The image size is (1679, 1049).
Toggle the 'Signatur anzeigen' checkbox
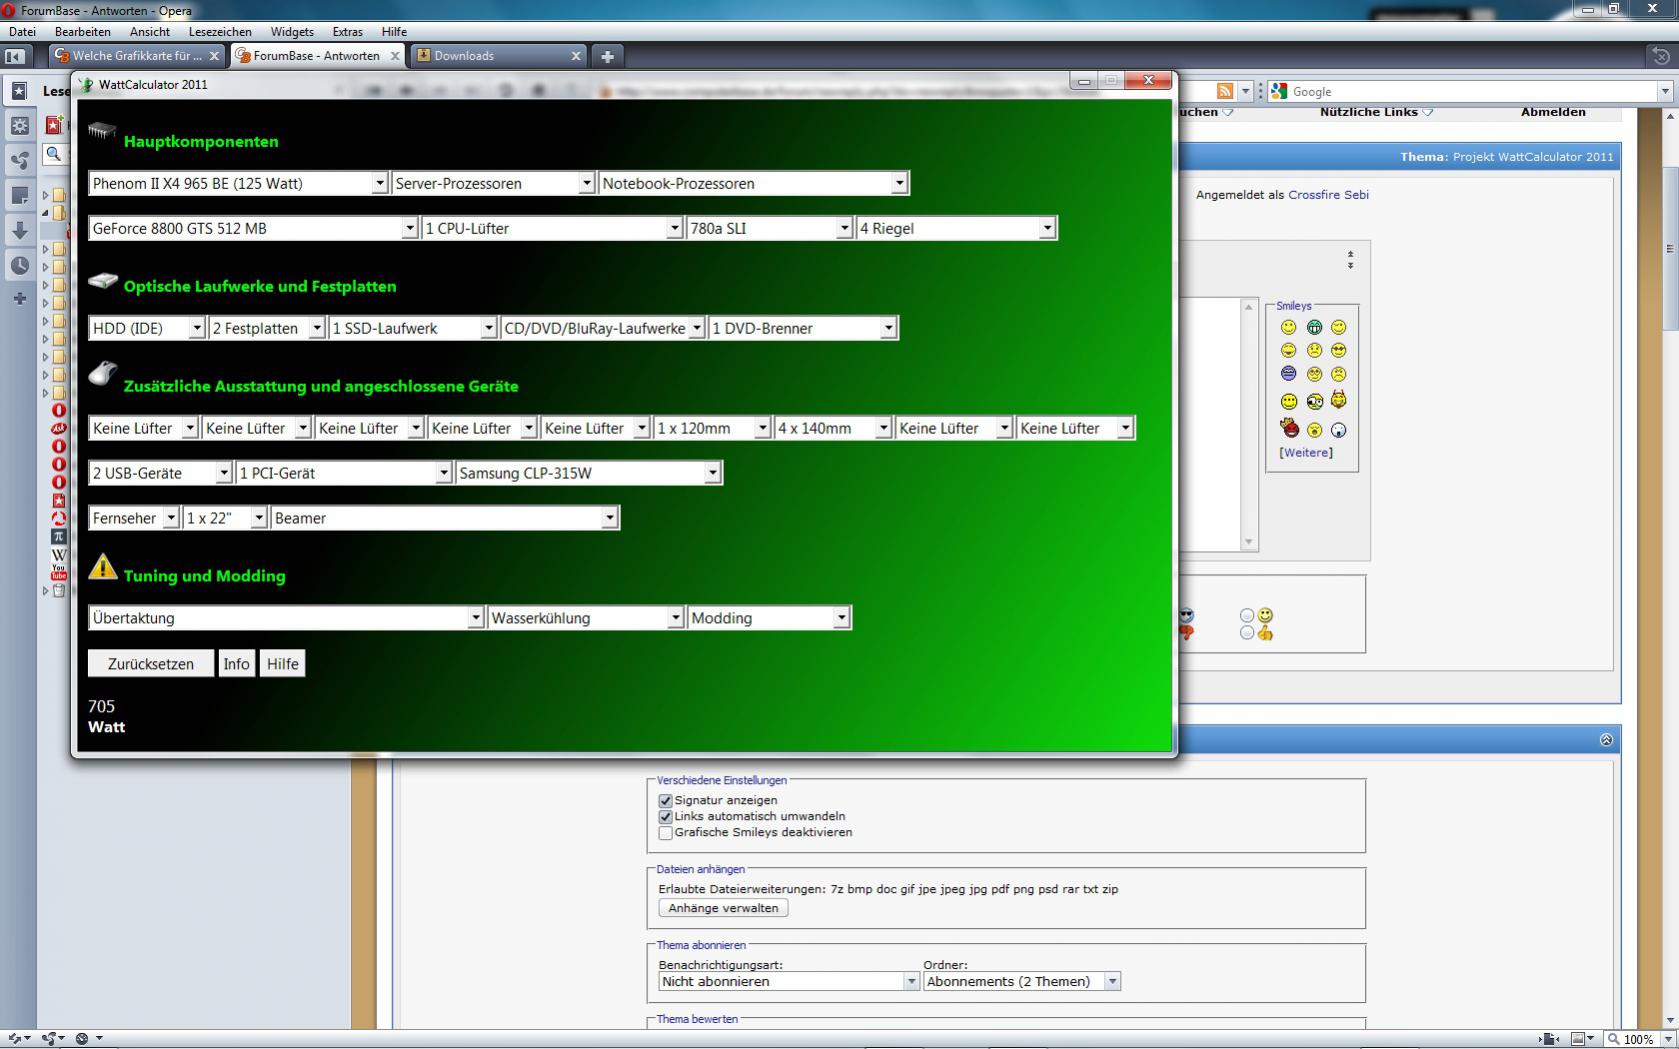[x=666, y=800]
